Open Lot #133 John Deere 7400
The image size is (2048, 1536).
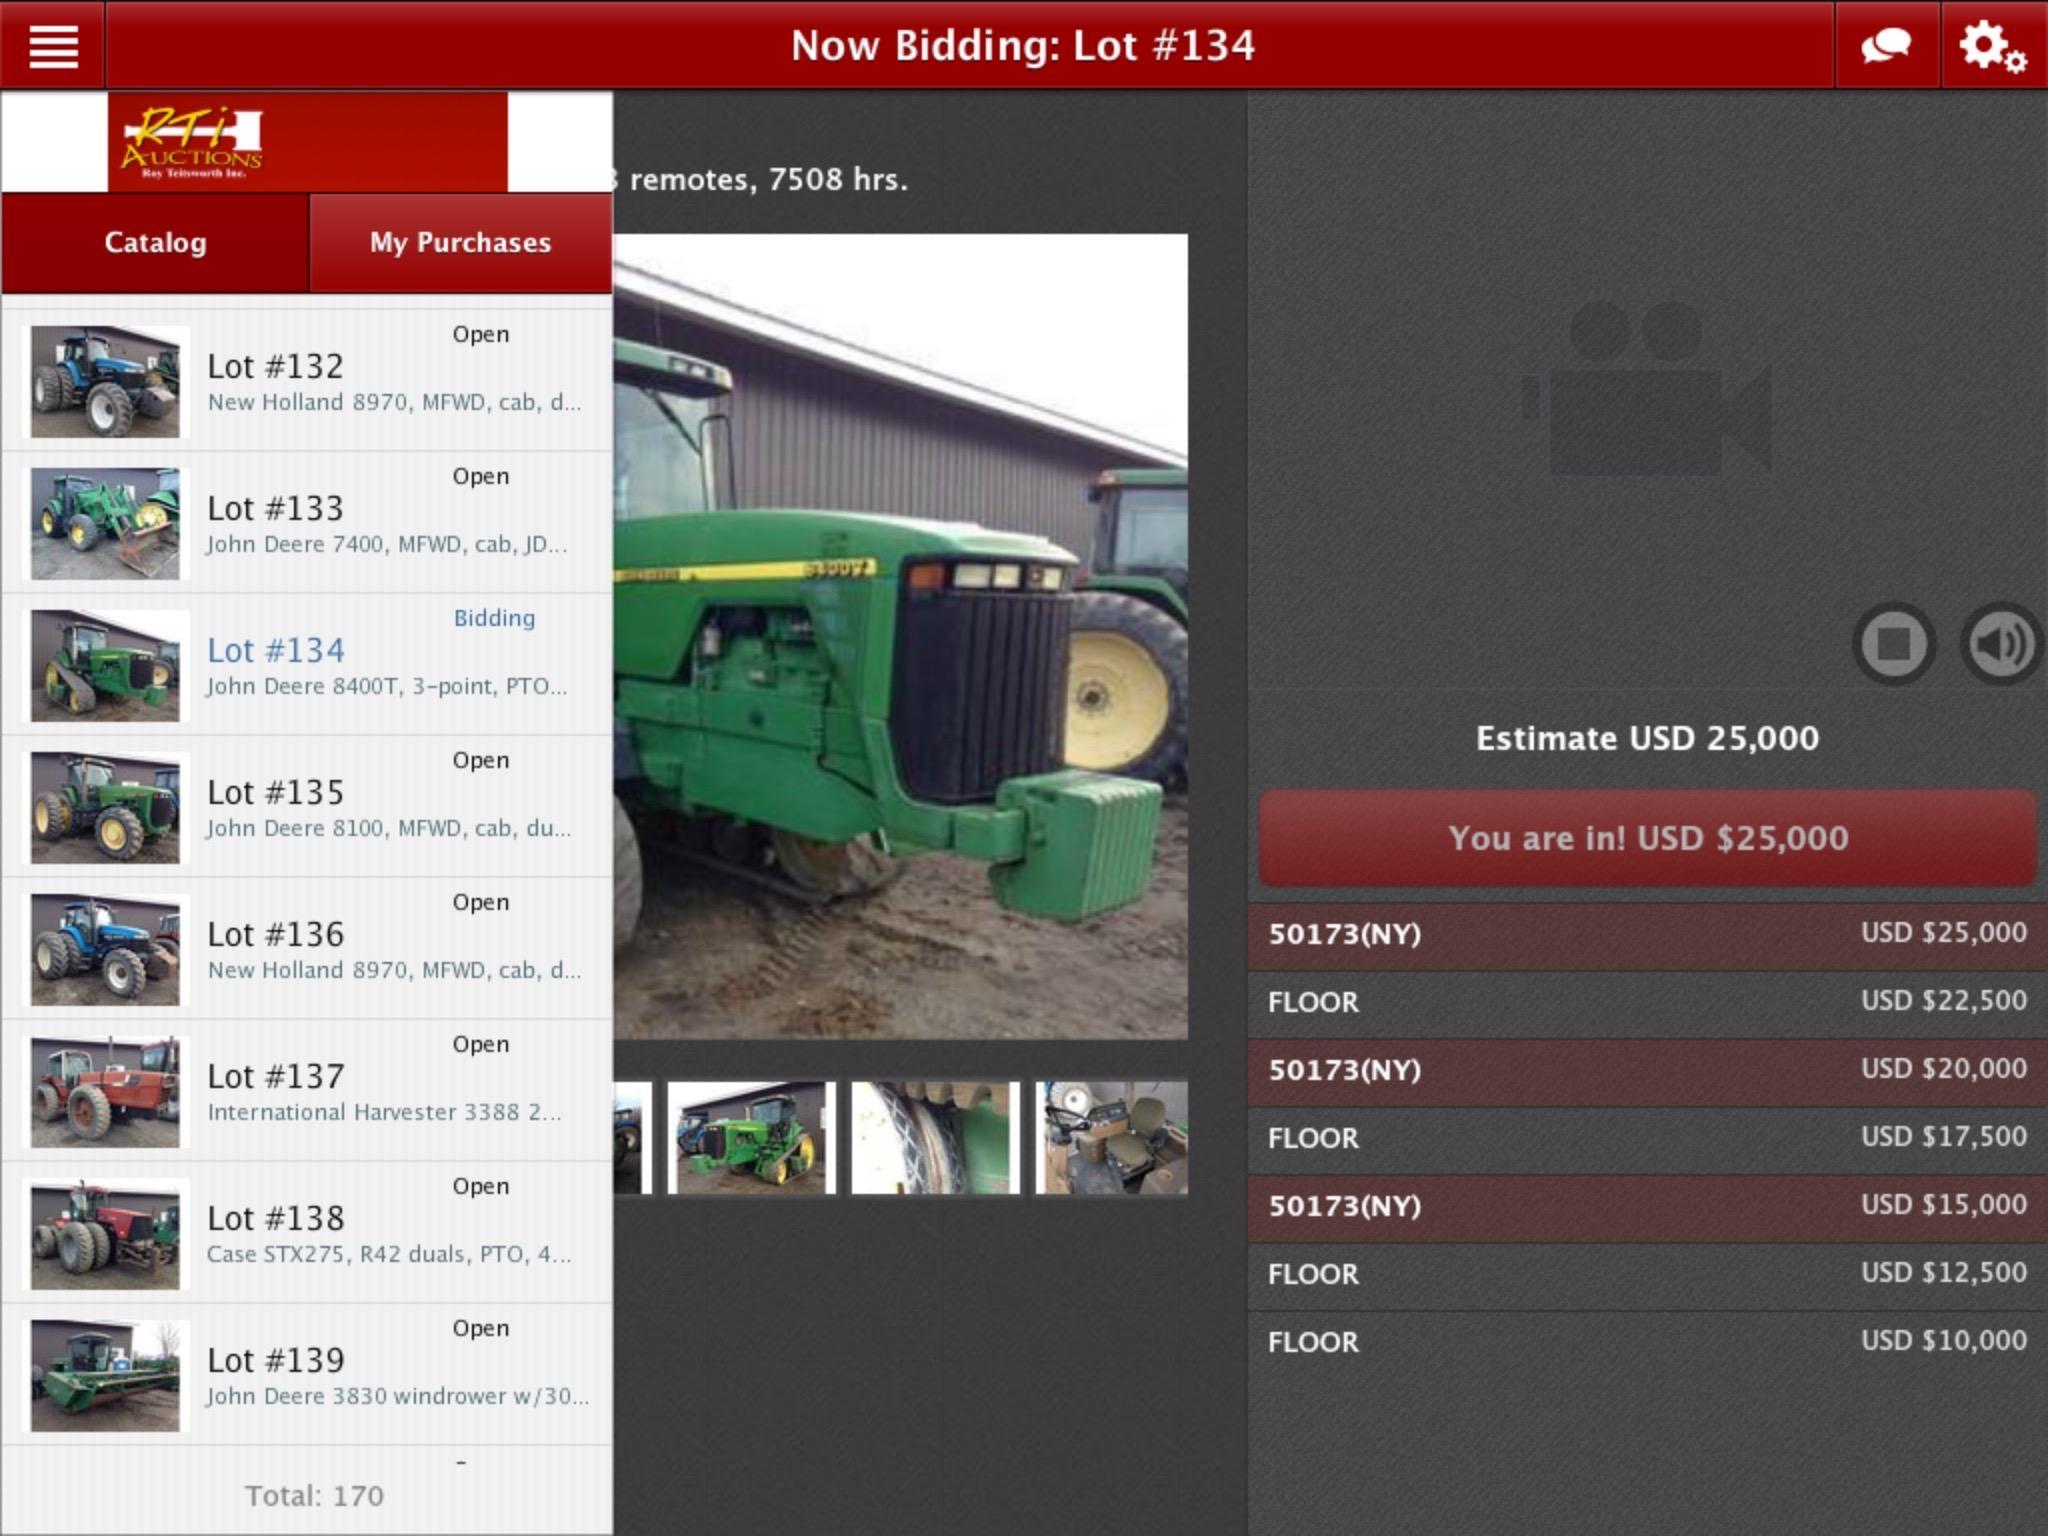pos(307,523)
